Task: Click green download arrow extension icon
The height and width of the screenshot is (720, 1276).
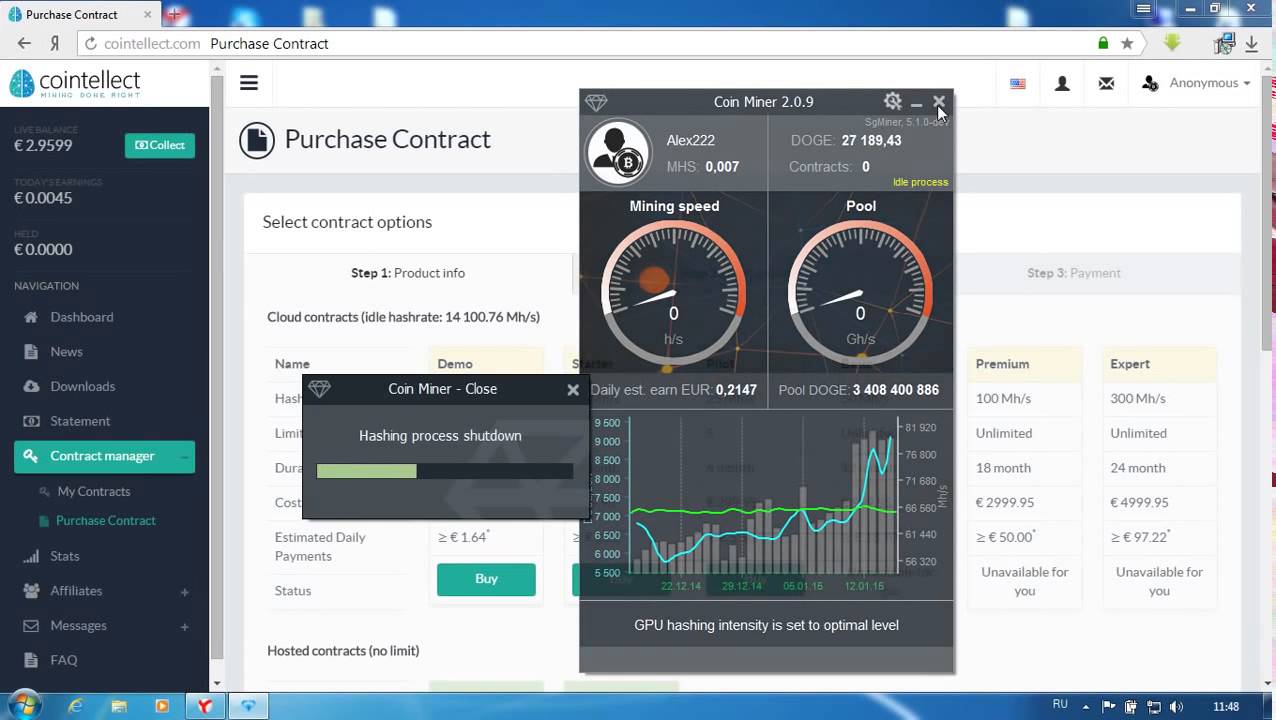Action: pos(1172,43)
